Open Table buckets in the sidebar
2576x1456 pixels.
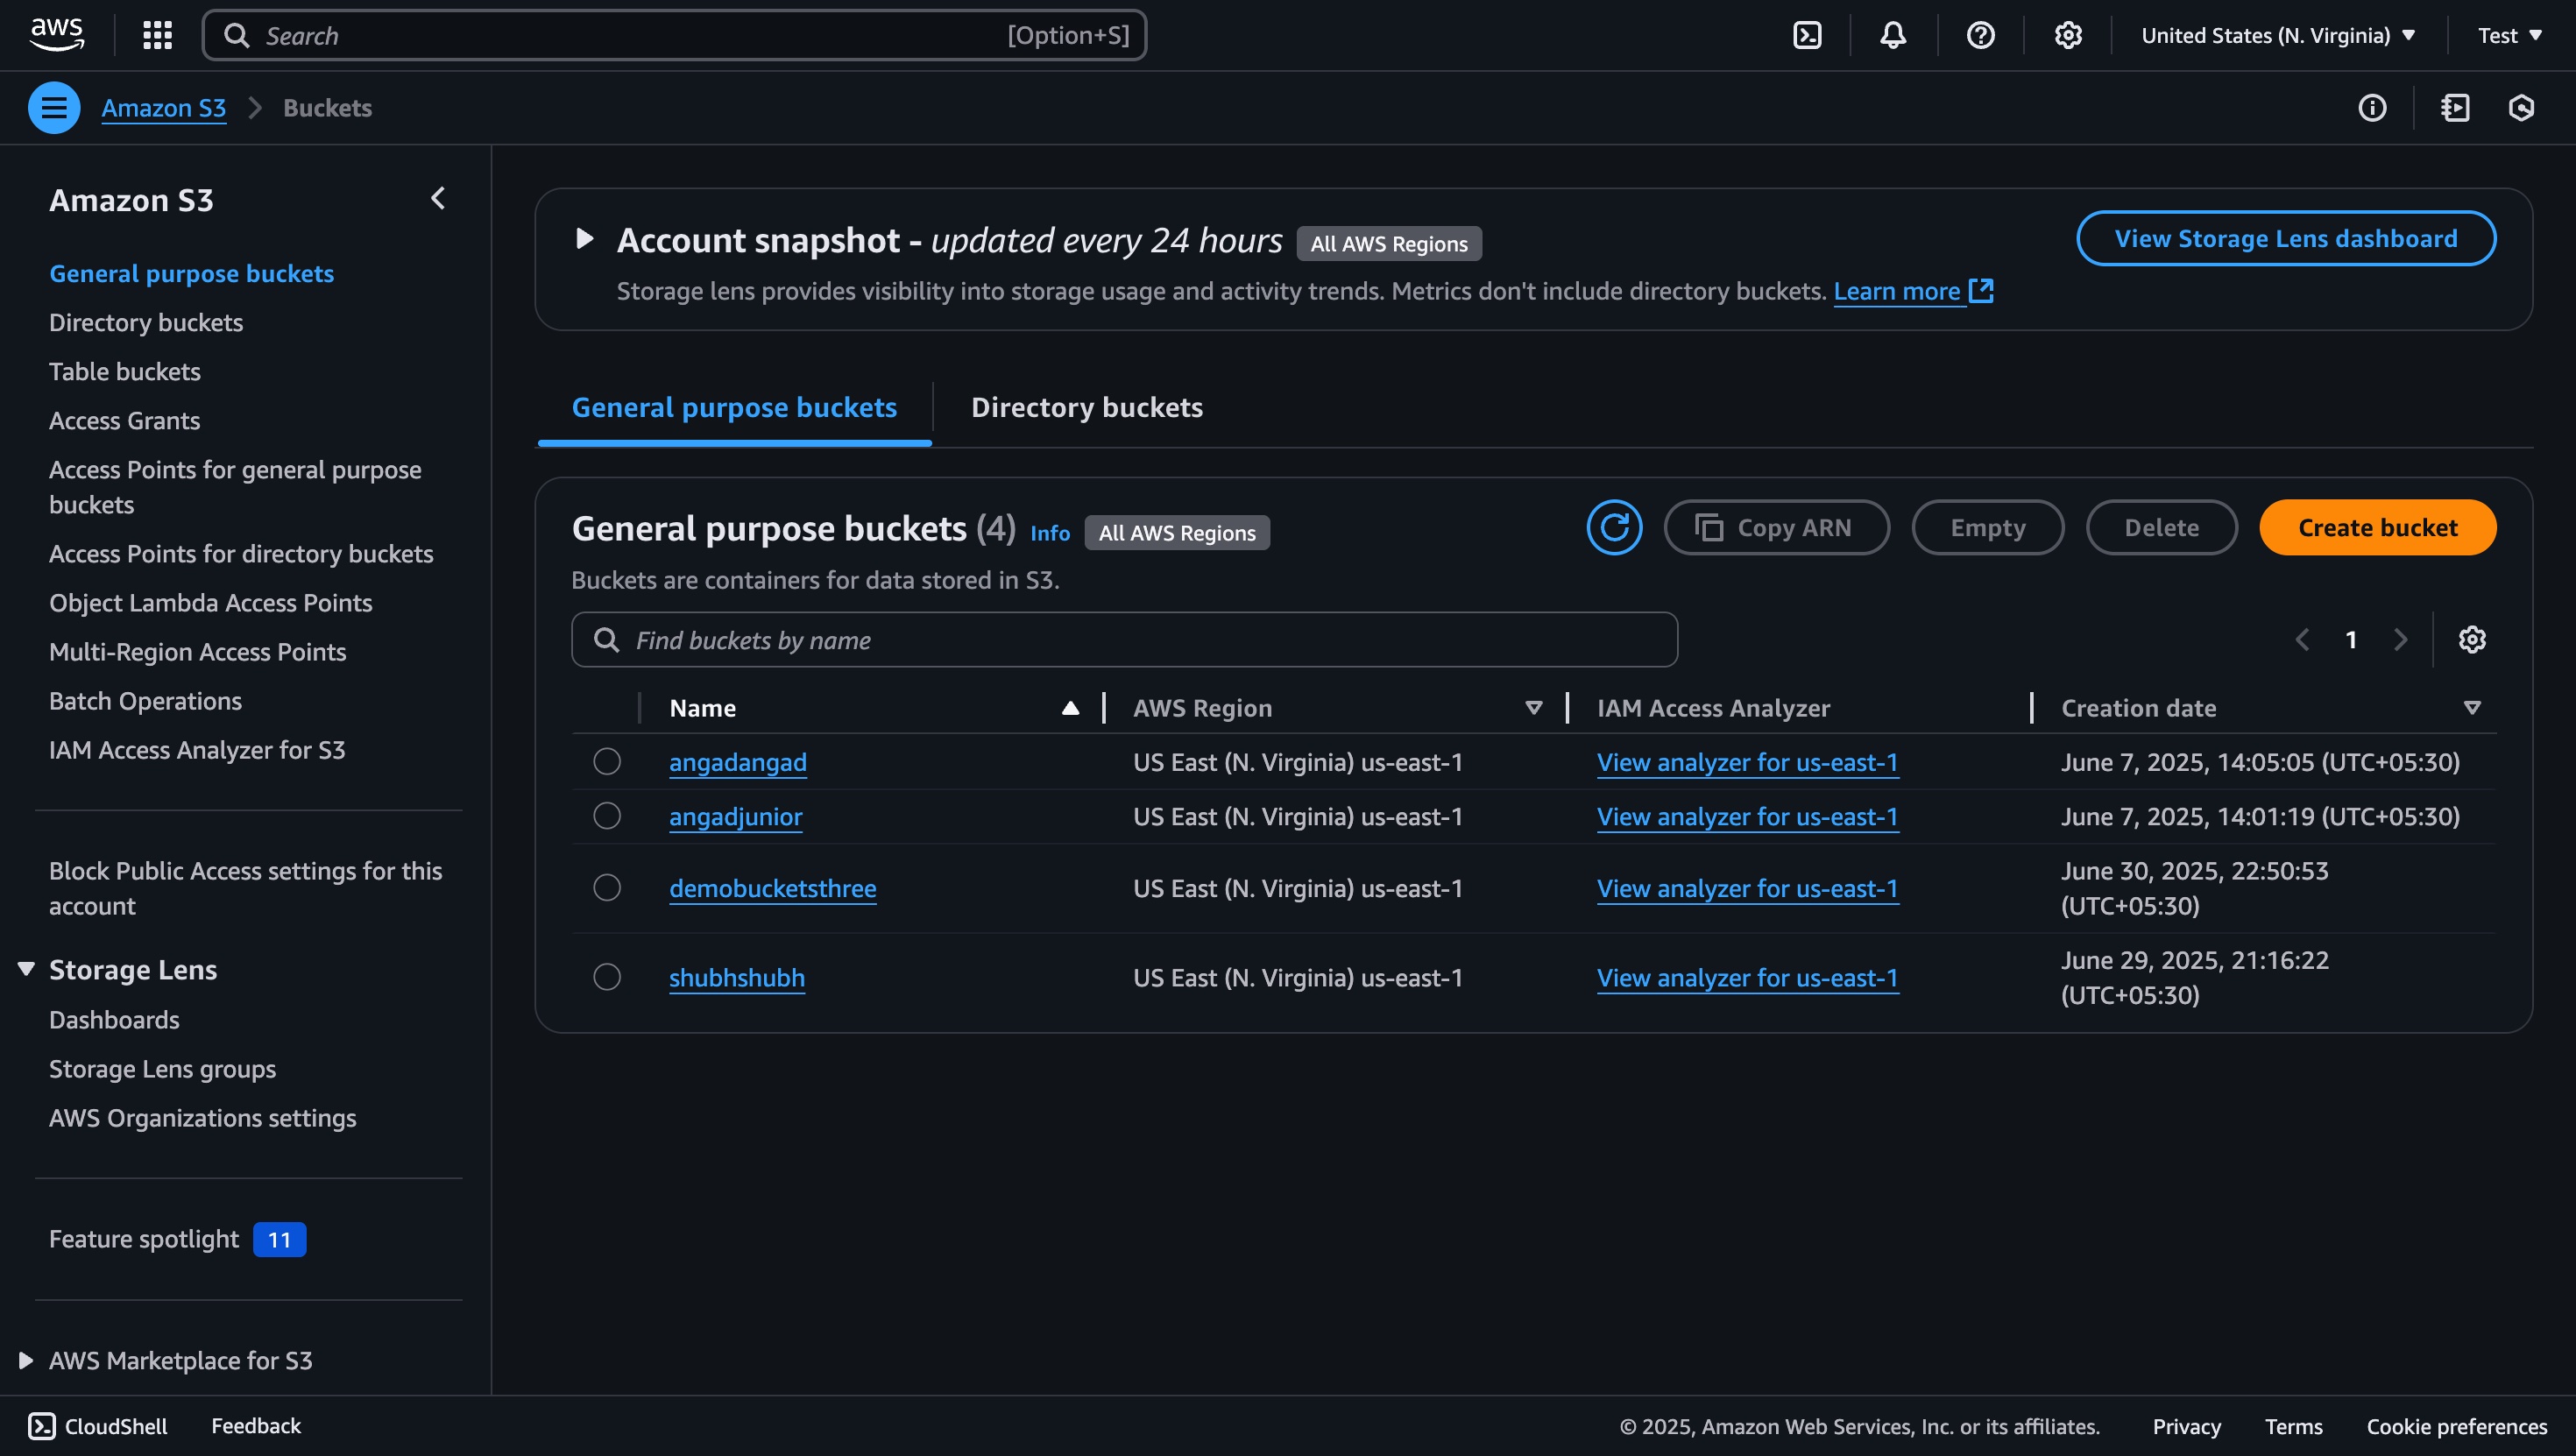125,372
